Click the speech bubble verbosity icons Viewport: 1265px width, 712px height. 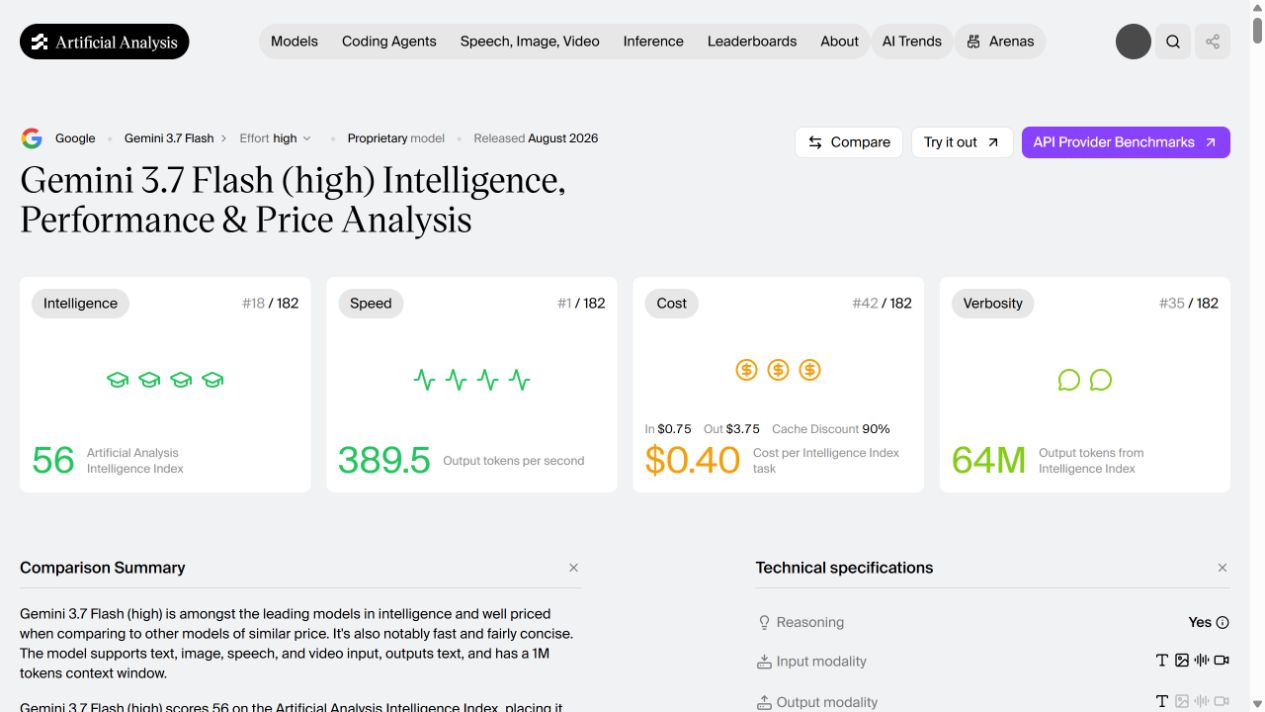coord(1085,380)
